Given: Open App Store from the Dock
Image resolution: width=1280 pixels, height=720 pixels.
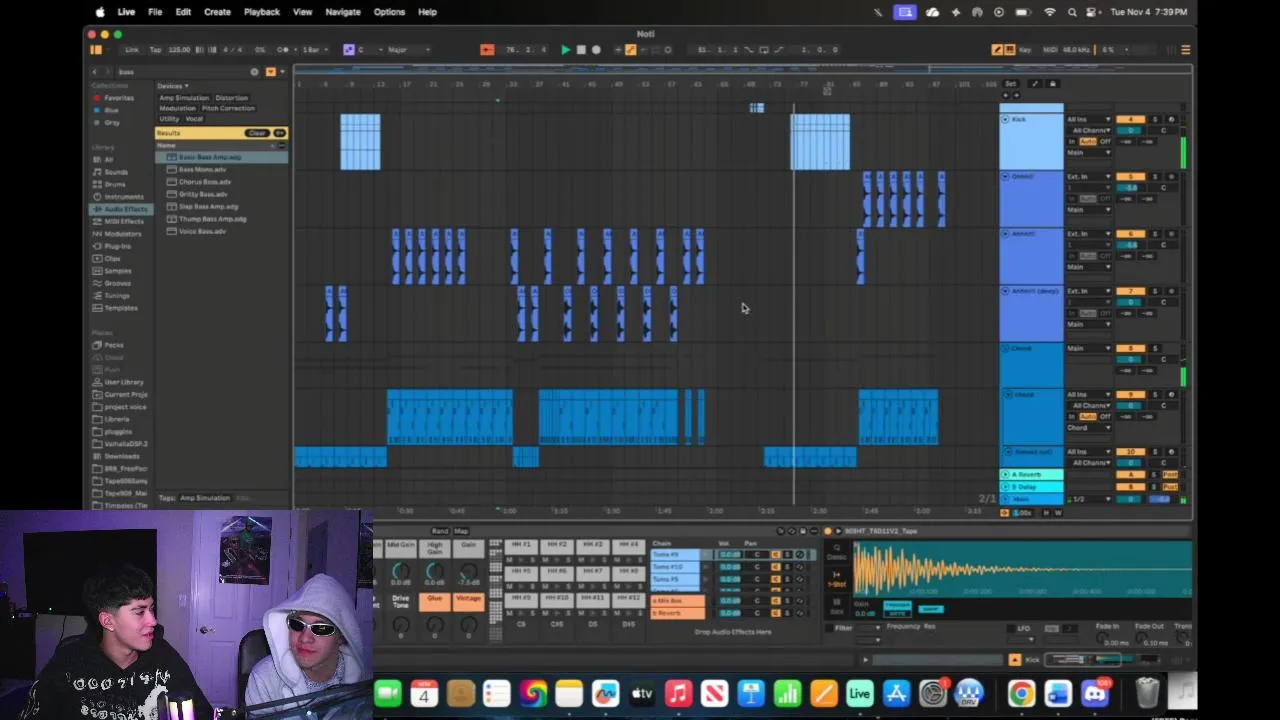Looking at the screenshot, I should click(896, 693).
